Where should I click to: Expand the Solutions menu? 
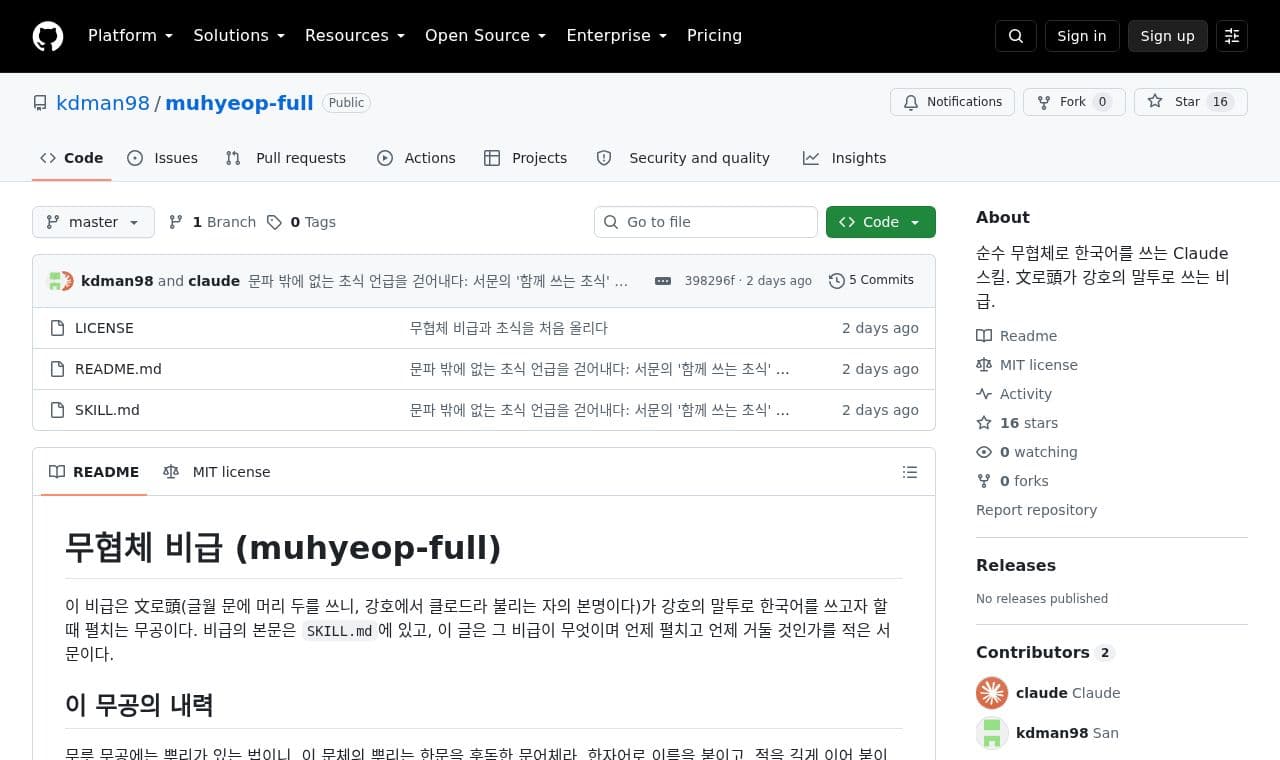point(239,36)
